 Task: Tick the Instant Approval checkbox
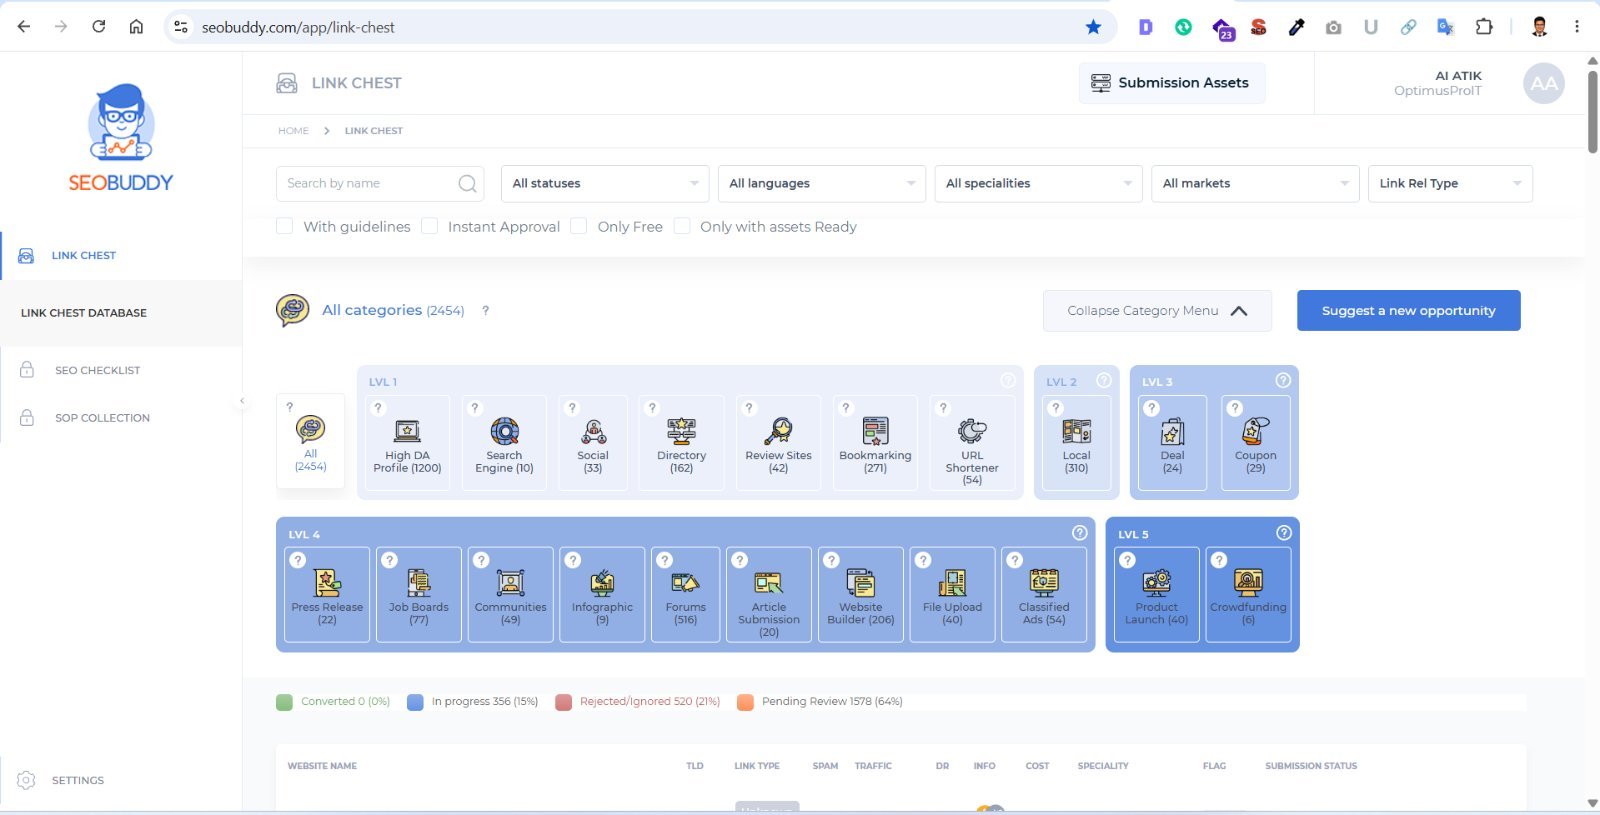[429, 226]
